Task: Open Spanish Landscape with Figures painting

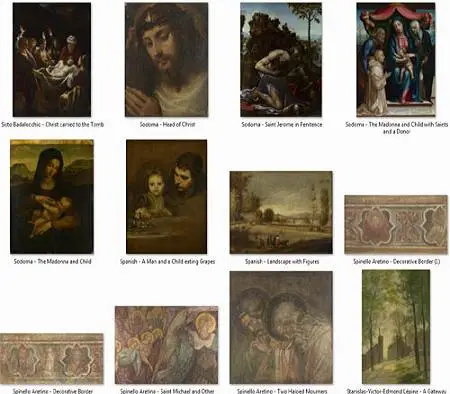Action: coord(281,212)
